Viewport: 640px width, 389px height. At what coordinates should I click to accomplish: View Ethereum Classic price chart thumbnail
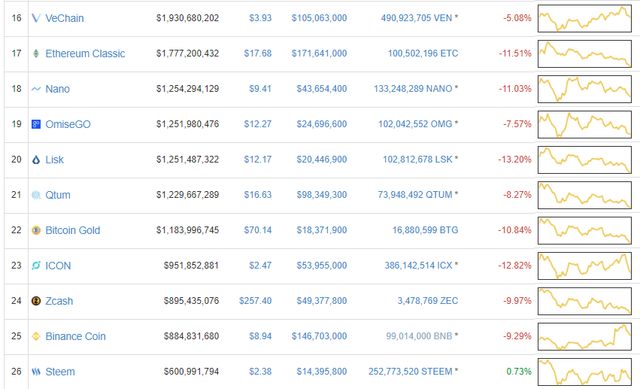(x=584, y=53)
